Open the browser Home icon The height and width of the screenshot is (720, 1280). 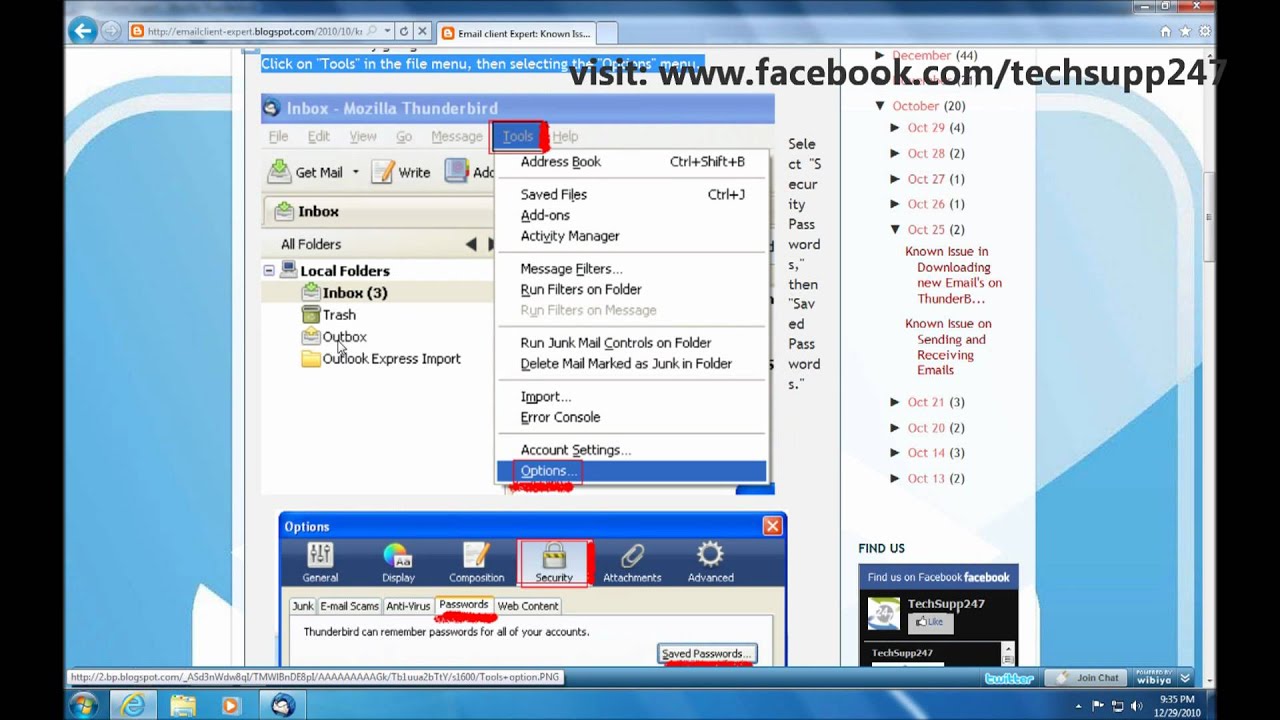1166,32
